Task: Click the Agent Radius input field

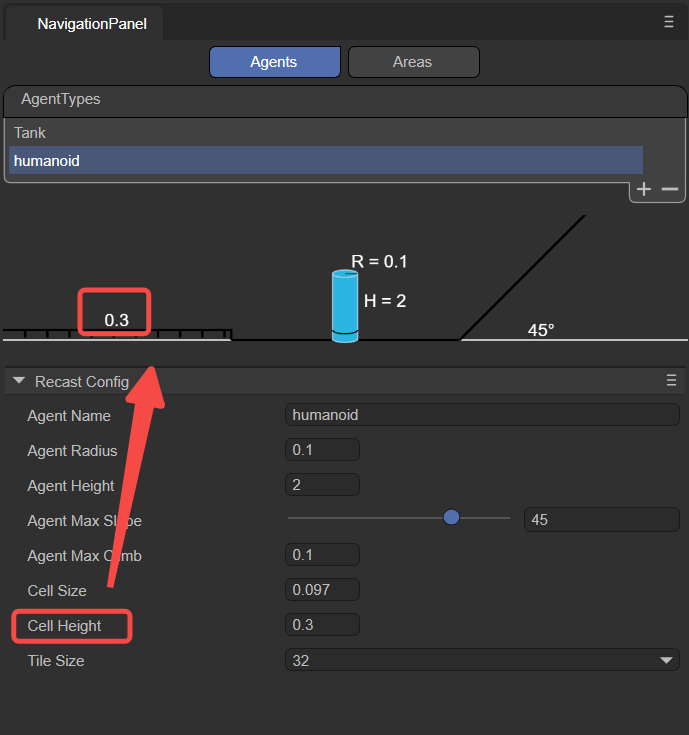Action: [x=322, y=450]
